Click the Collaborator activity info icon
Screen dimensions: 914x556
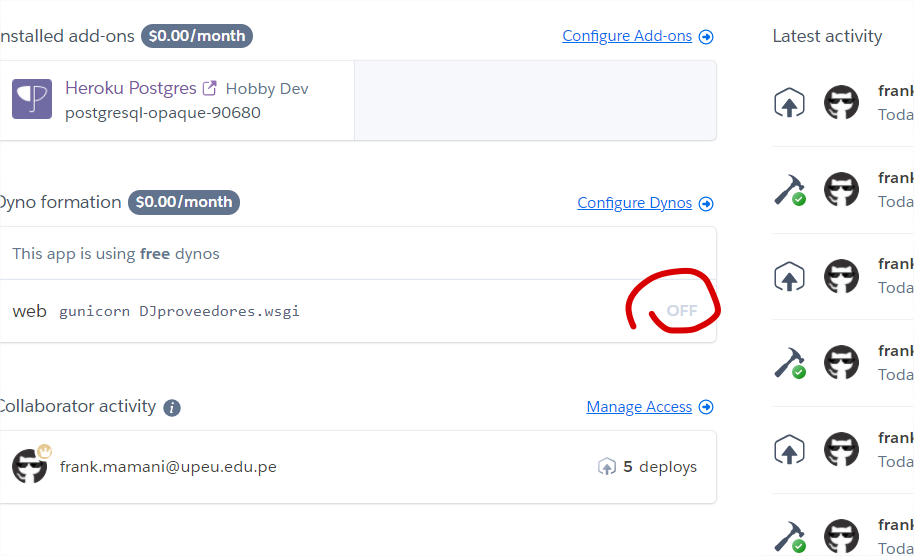(172, 407)
